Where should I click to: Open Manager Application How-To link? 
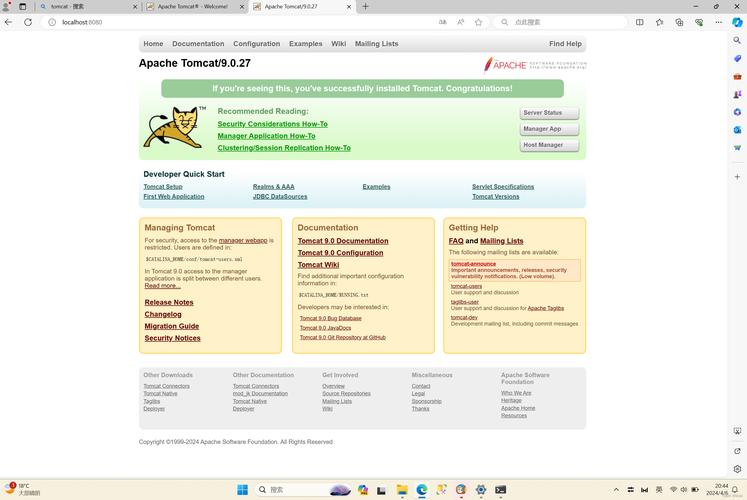point(266,136)
